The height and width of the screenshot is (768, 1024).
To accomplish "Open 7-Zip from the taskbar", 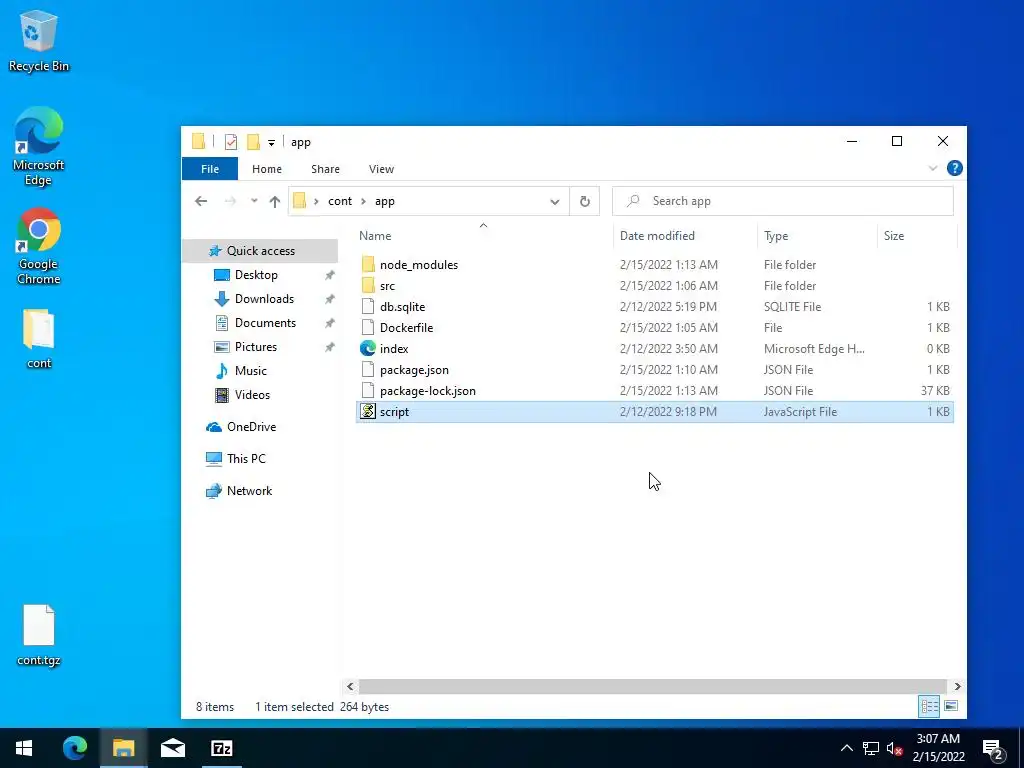I will click(221, 748).
